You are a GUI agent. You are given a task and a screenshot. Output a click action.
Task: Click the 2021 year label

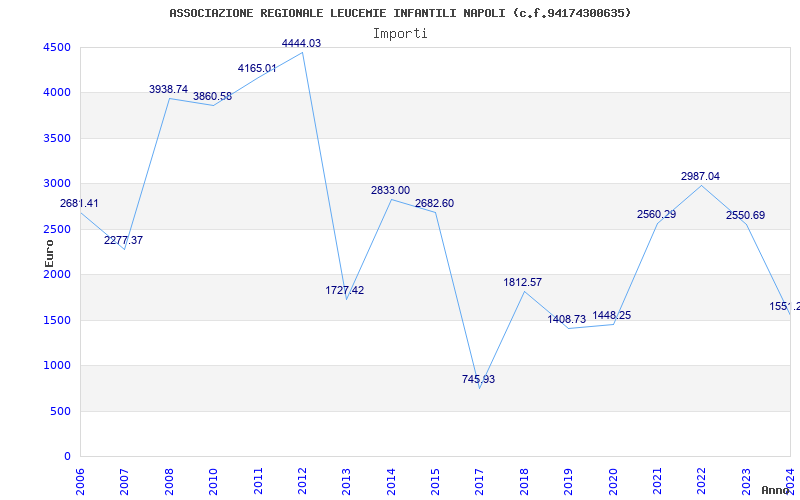(657, 482)
